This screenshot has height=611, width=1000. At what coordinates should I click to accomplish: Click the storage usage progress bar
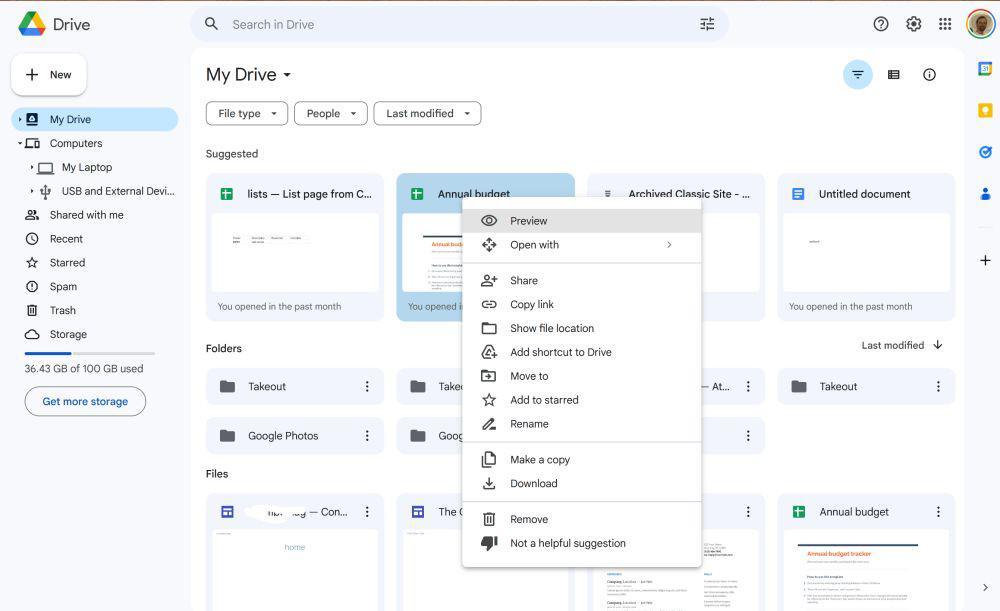click(89, 353)
